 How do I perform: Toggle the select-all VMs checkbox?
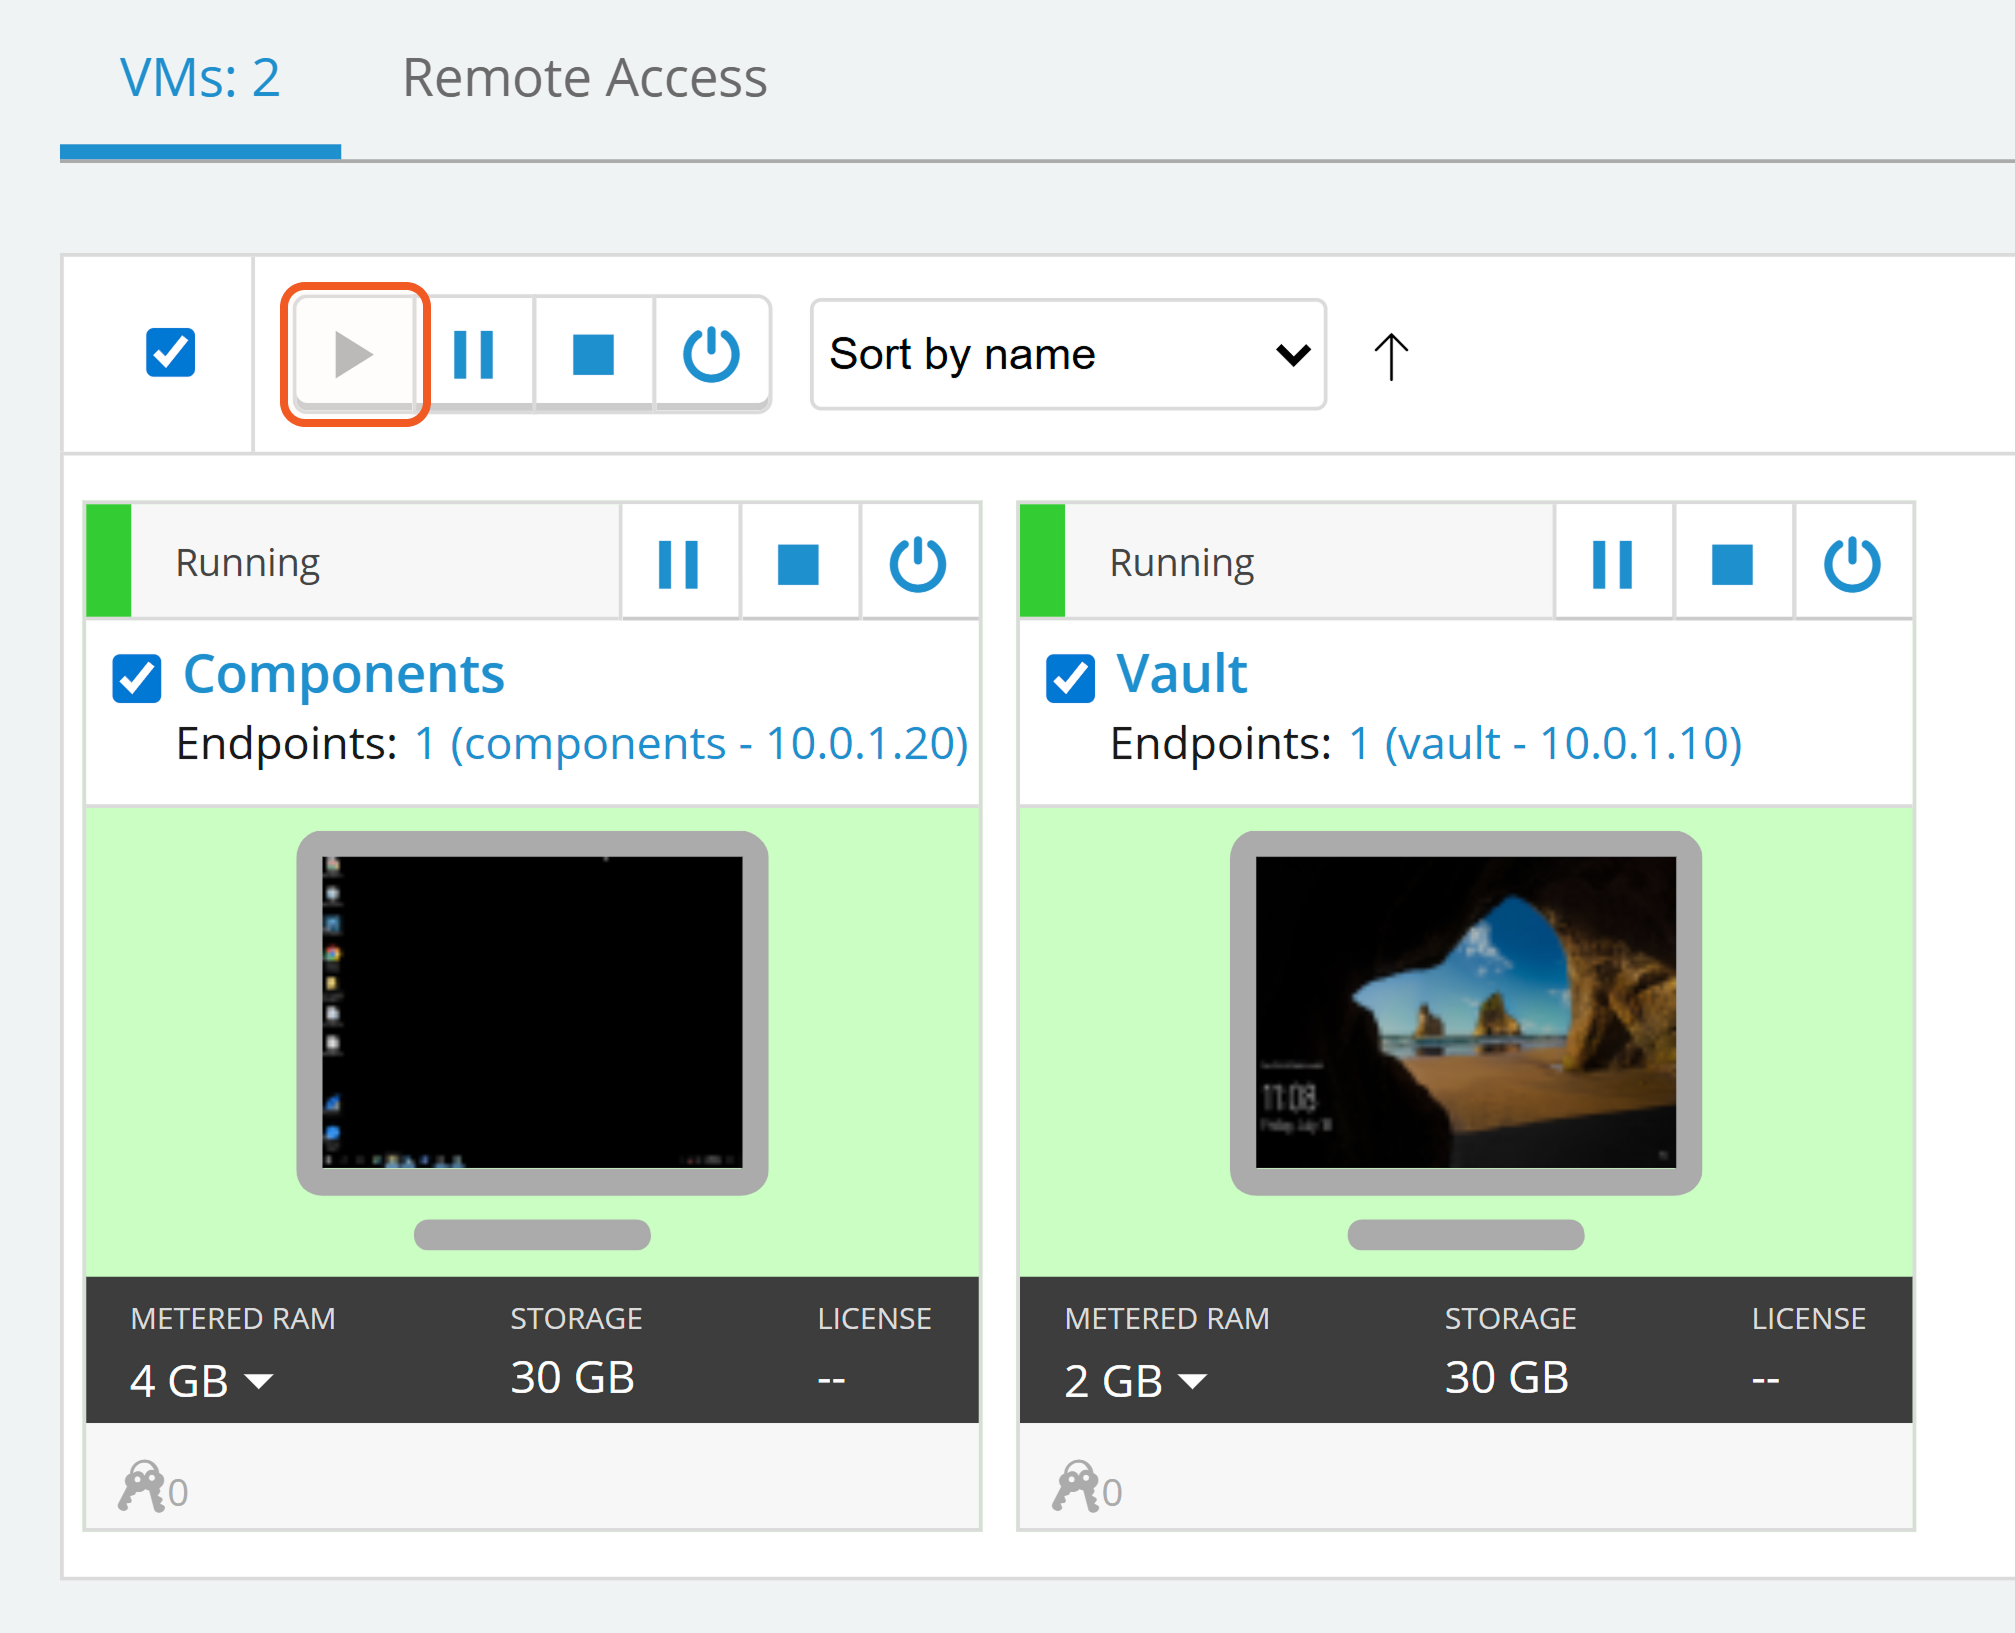point(170,352)
